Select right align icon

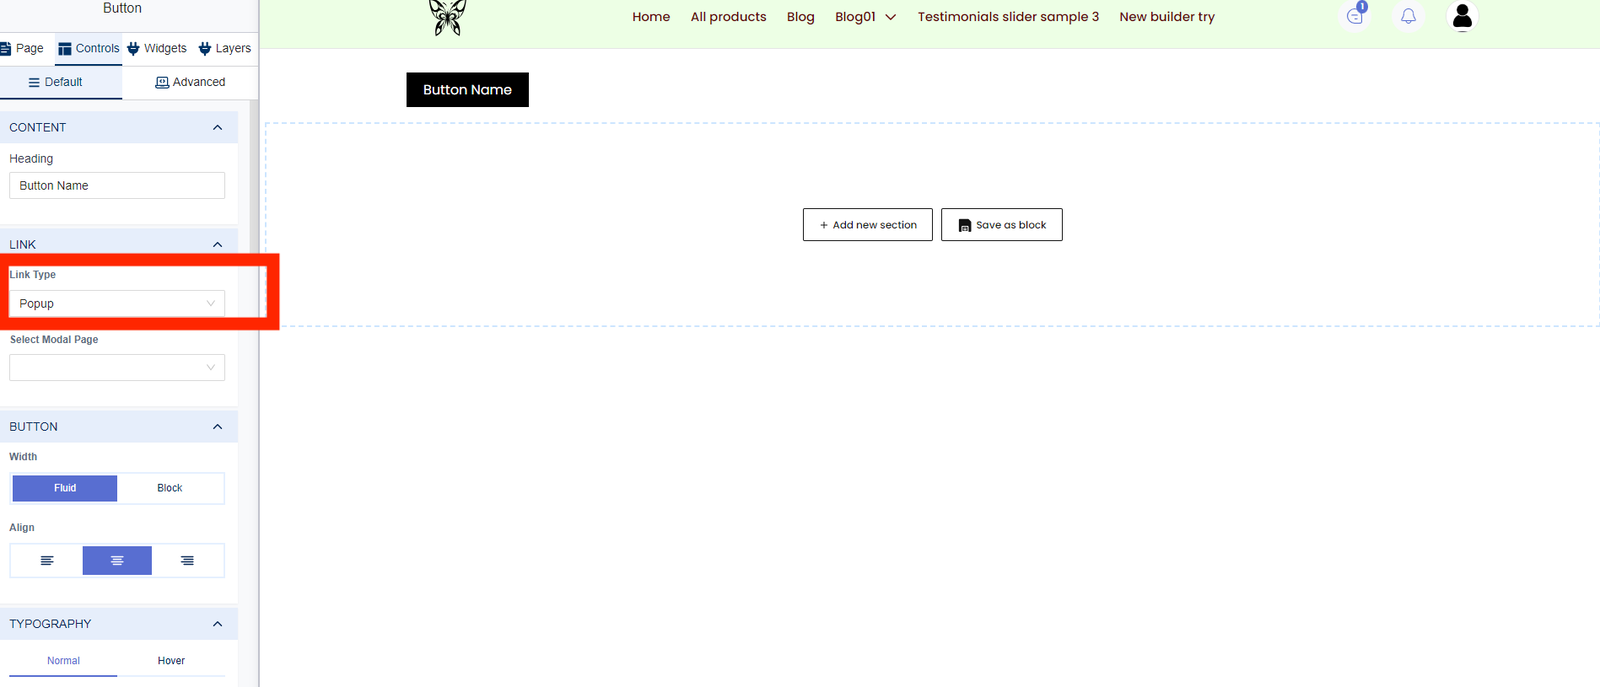tap(187, 561)
